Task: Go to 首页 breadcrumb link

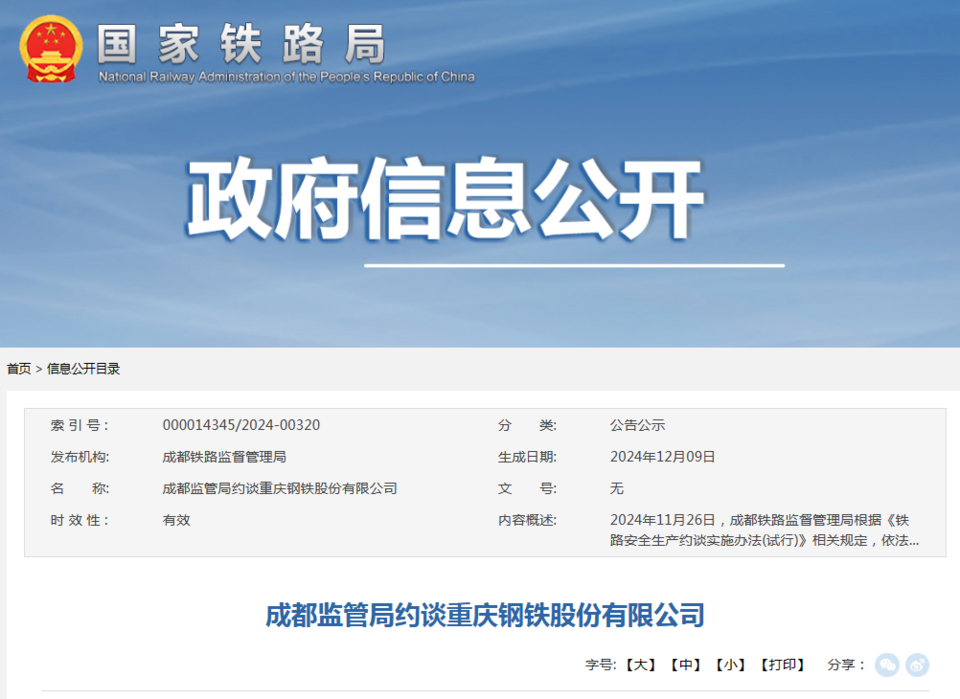Action: tap(18, 368)
